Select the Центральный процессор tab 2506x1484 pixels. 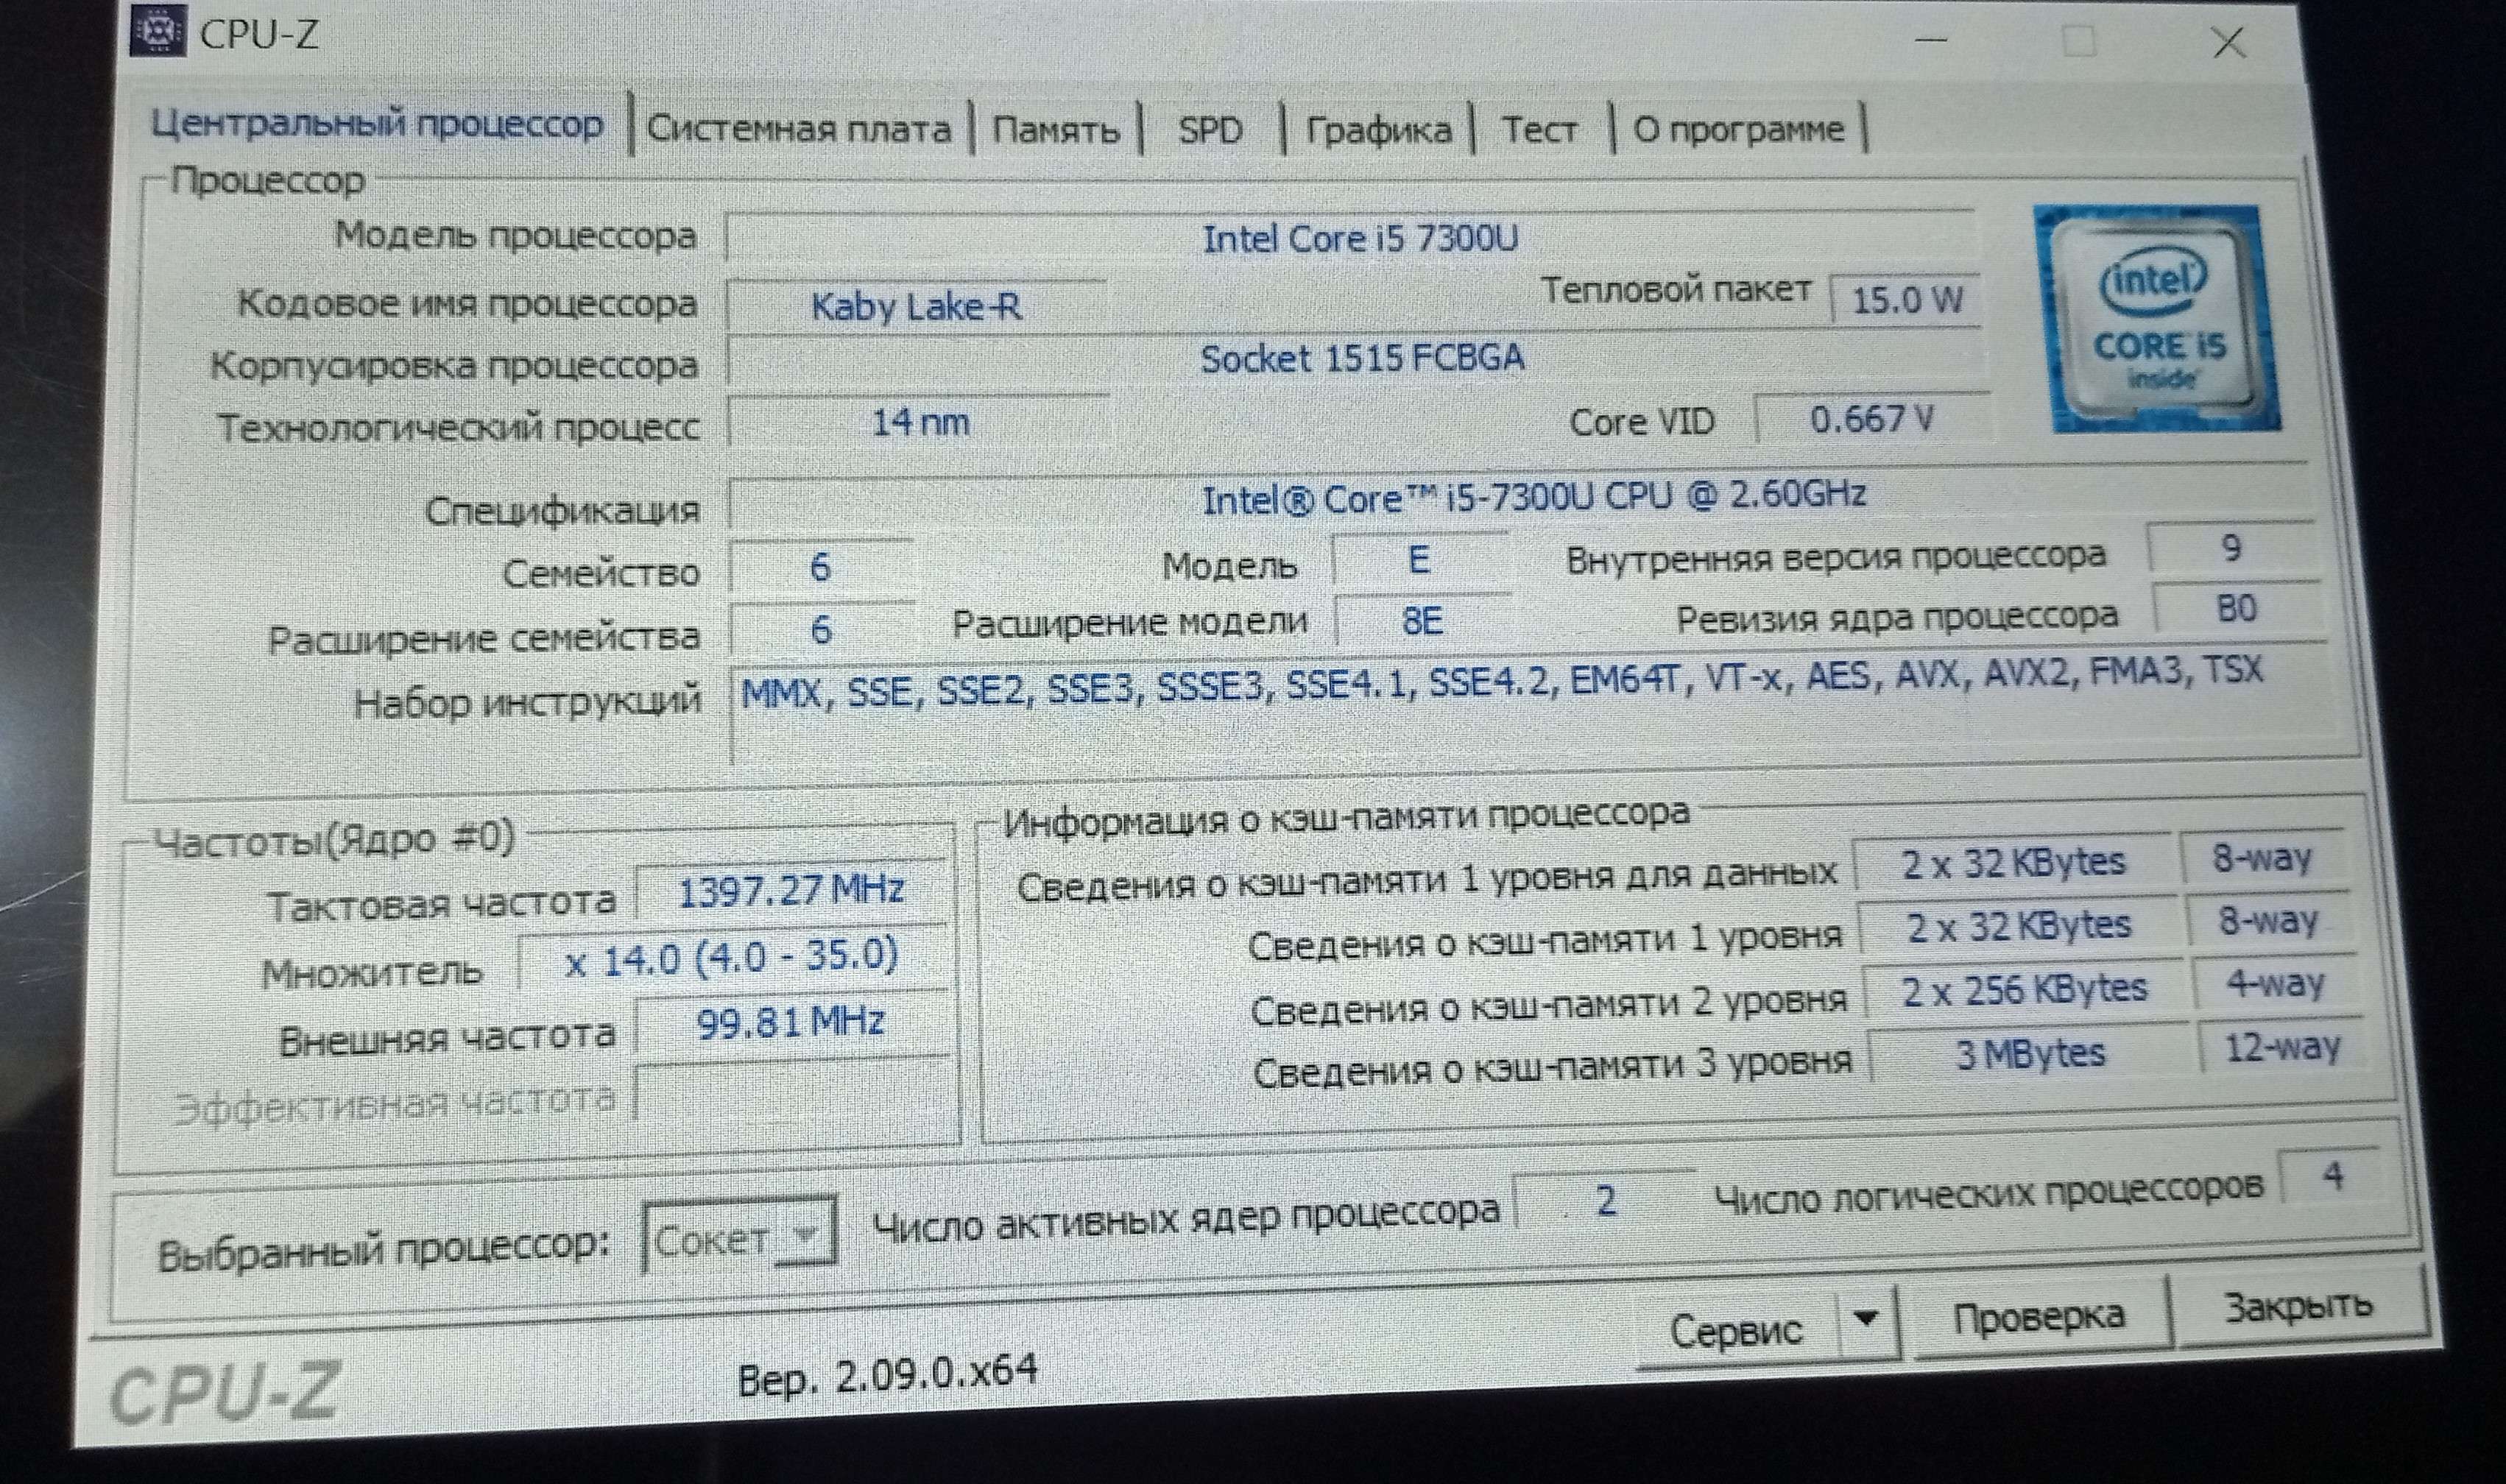pos(377,125)
